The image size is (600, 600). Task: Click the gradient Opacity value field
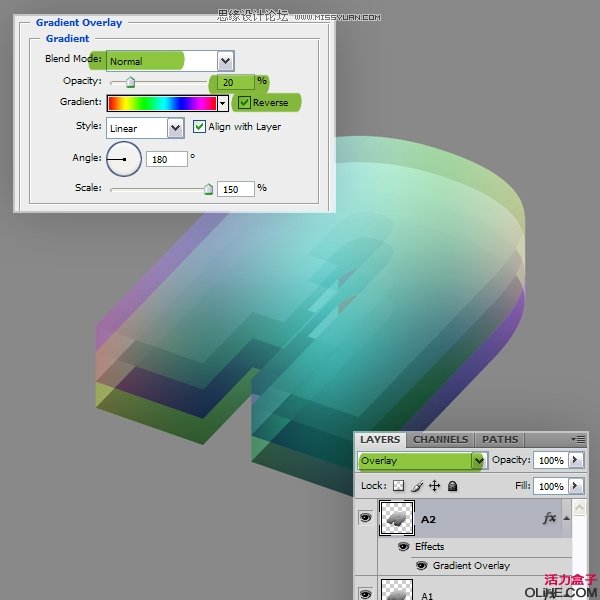[x=236, y=82]
